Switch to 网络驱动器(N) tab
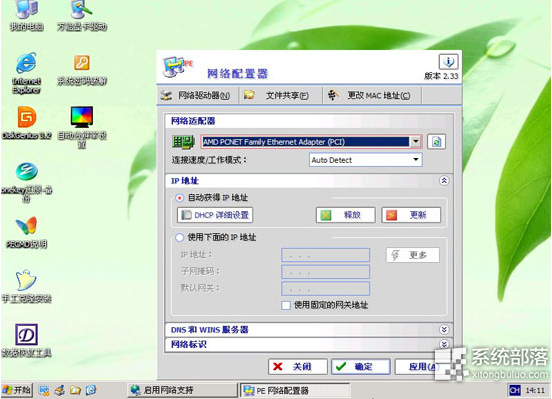The image size is (552, 399). [x=196, y=95]
